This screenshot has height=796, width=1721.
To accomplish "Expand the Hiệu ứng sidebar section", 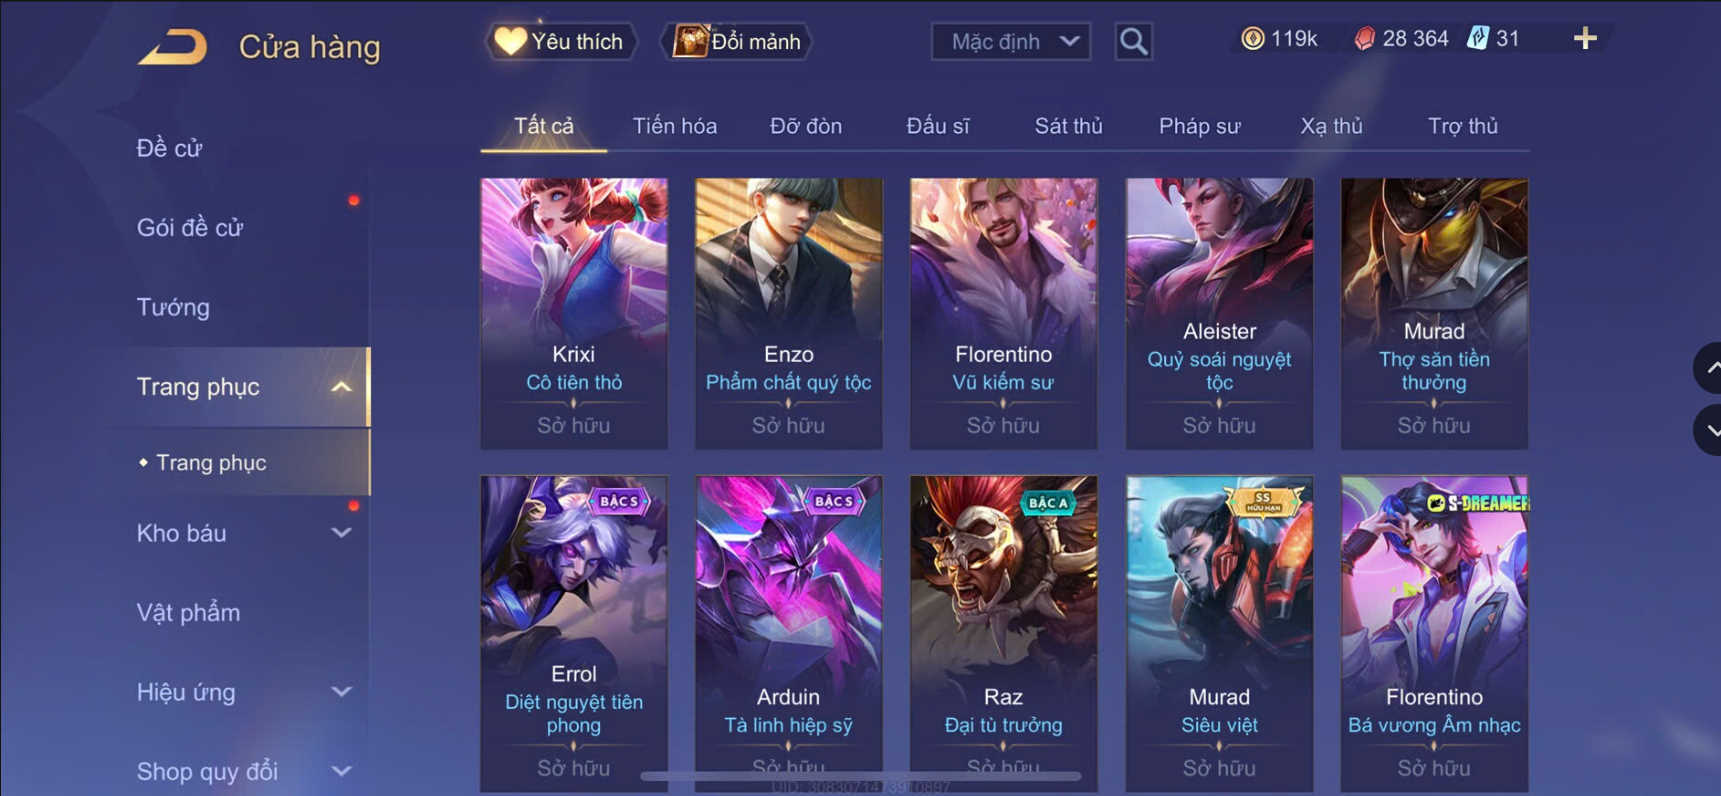I will point(341,692).
